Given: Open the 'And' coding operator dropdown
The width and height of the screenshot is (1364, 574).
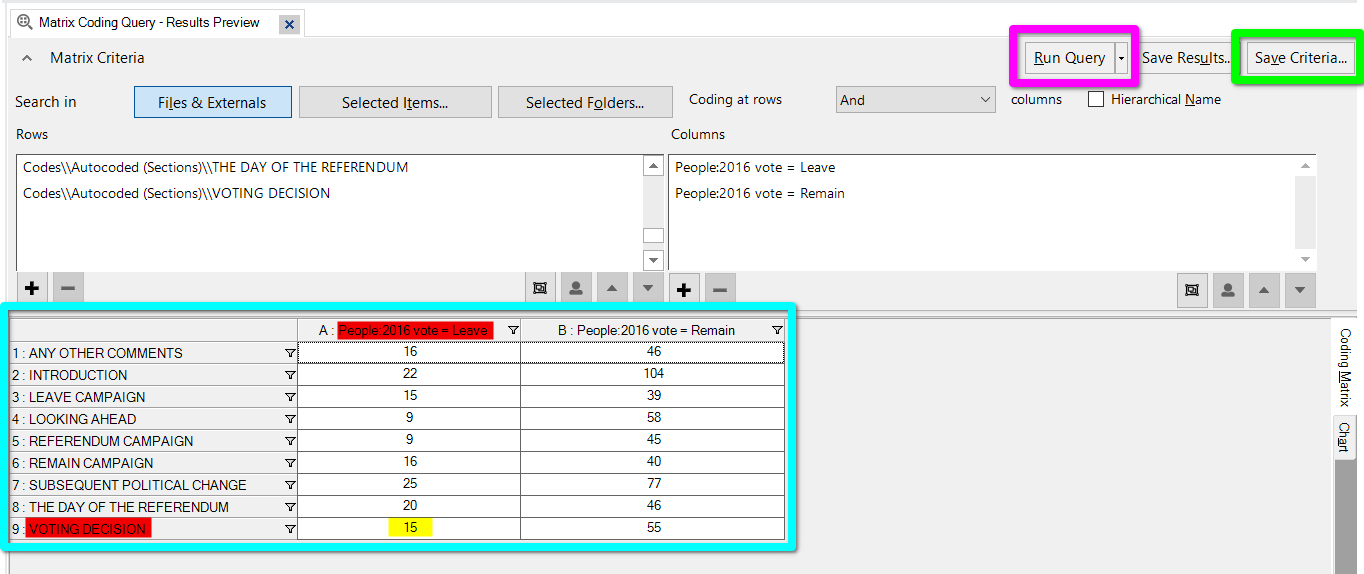Looking at the screenshot, I should [916, 100].
